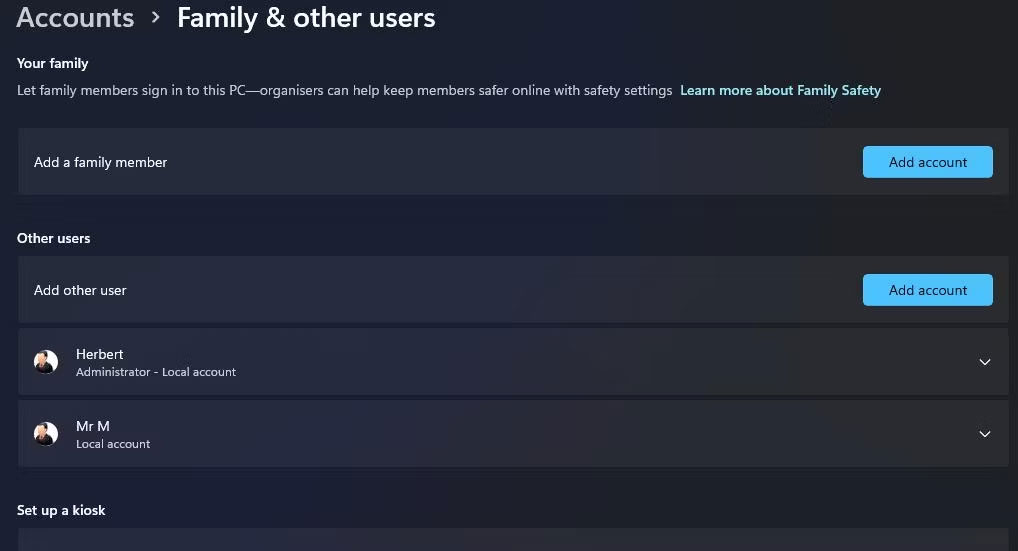Image resolution: width=1018 pixels, height=551 pixels.
Task: Click the Add a family member label
Action: (x=101, y=162)
